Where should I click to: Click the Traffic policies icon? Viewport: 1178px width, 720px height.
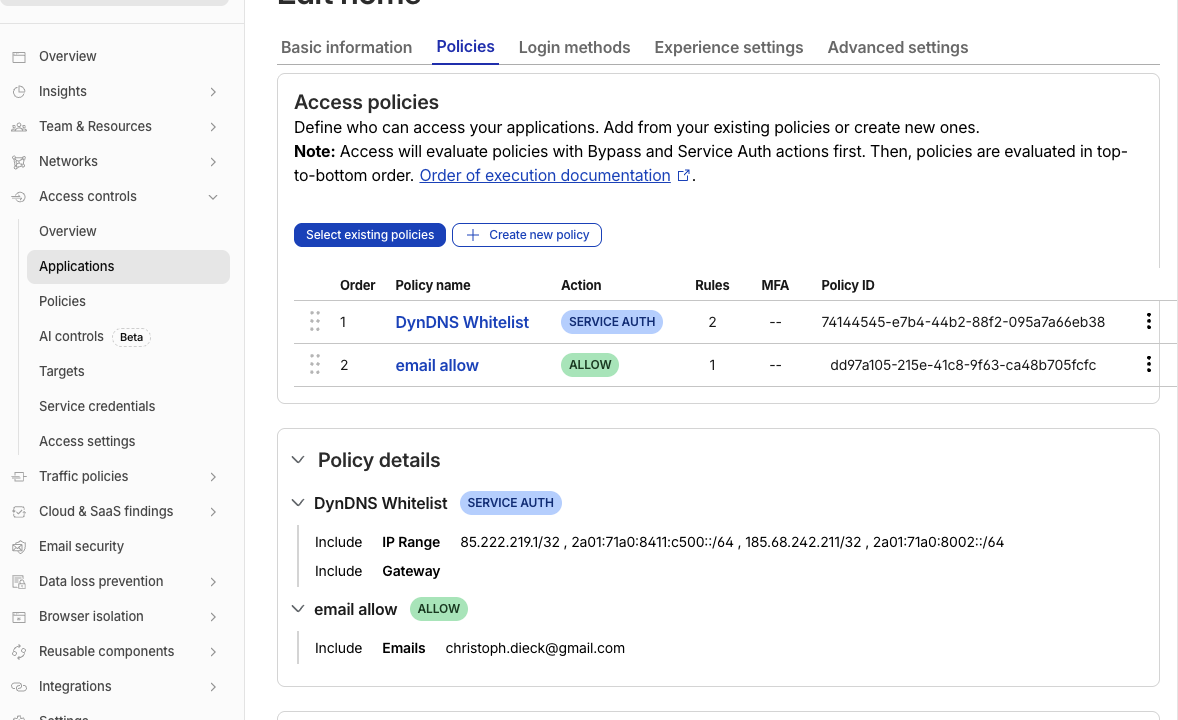pyautogui.click(x=20, y=476)
